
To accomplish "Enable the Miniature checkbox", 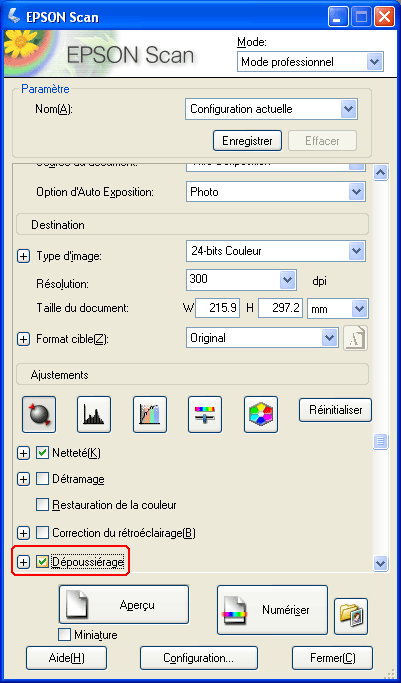I will (64, 635).
